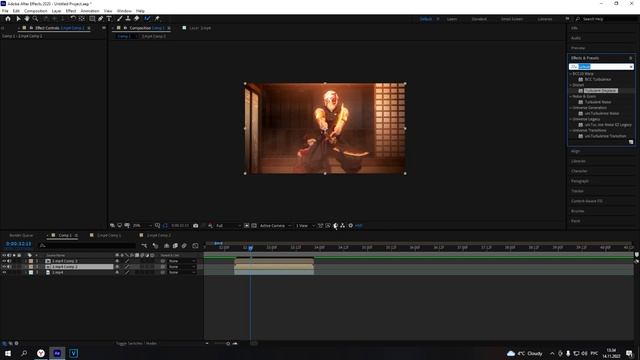Mute audio on 1.mp4 Comp 3 layer
This screenshot has width=640, height=360.
pos(9,261)
